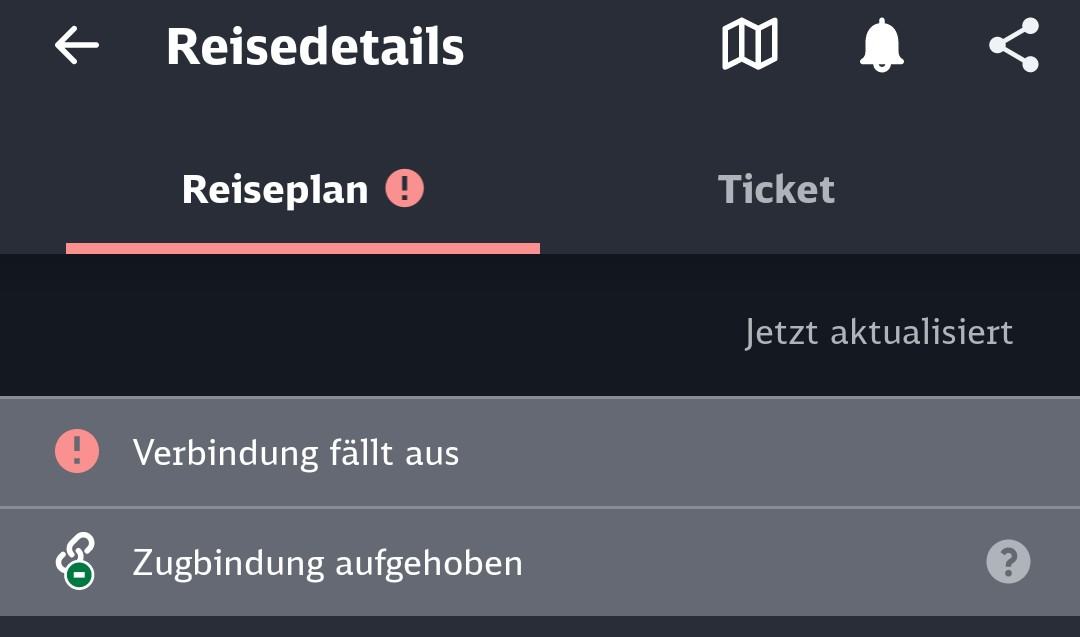
Task: Switch to the Ticket tab
Action: coord(776,189)
